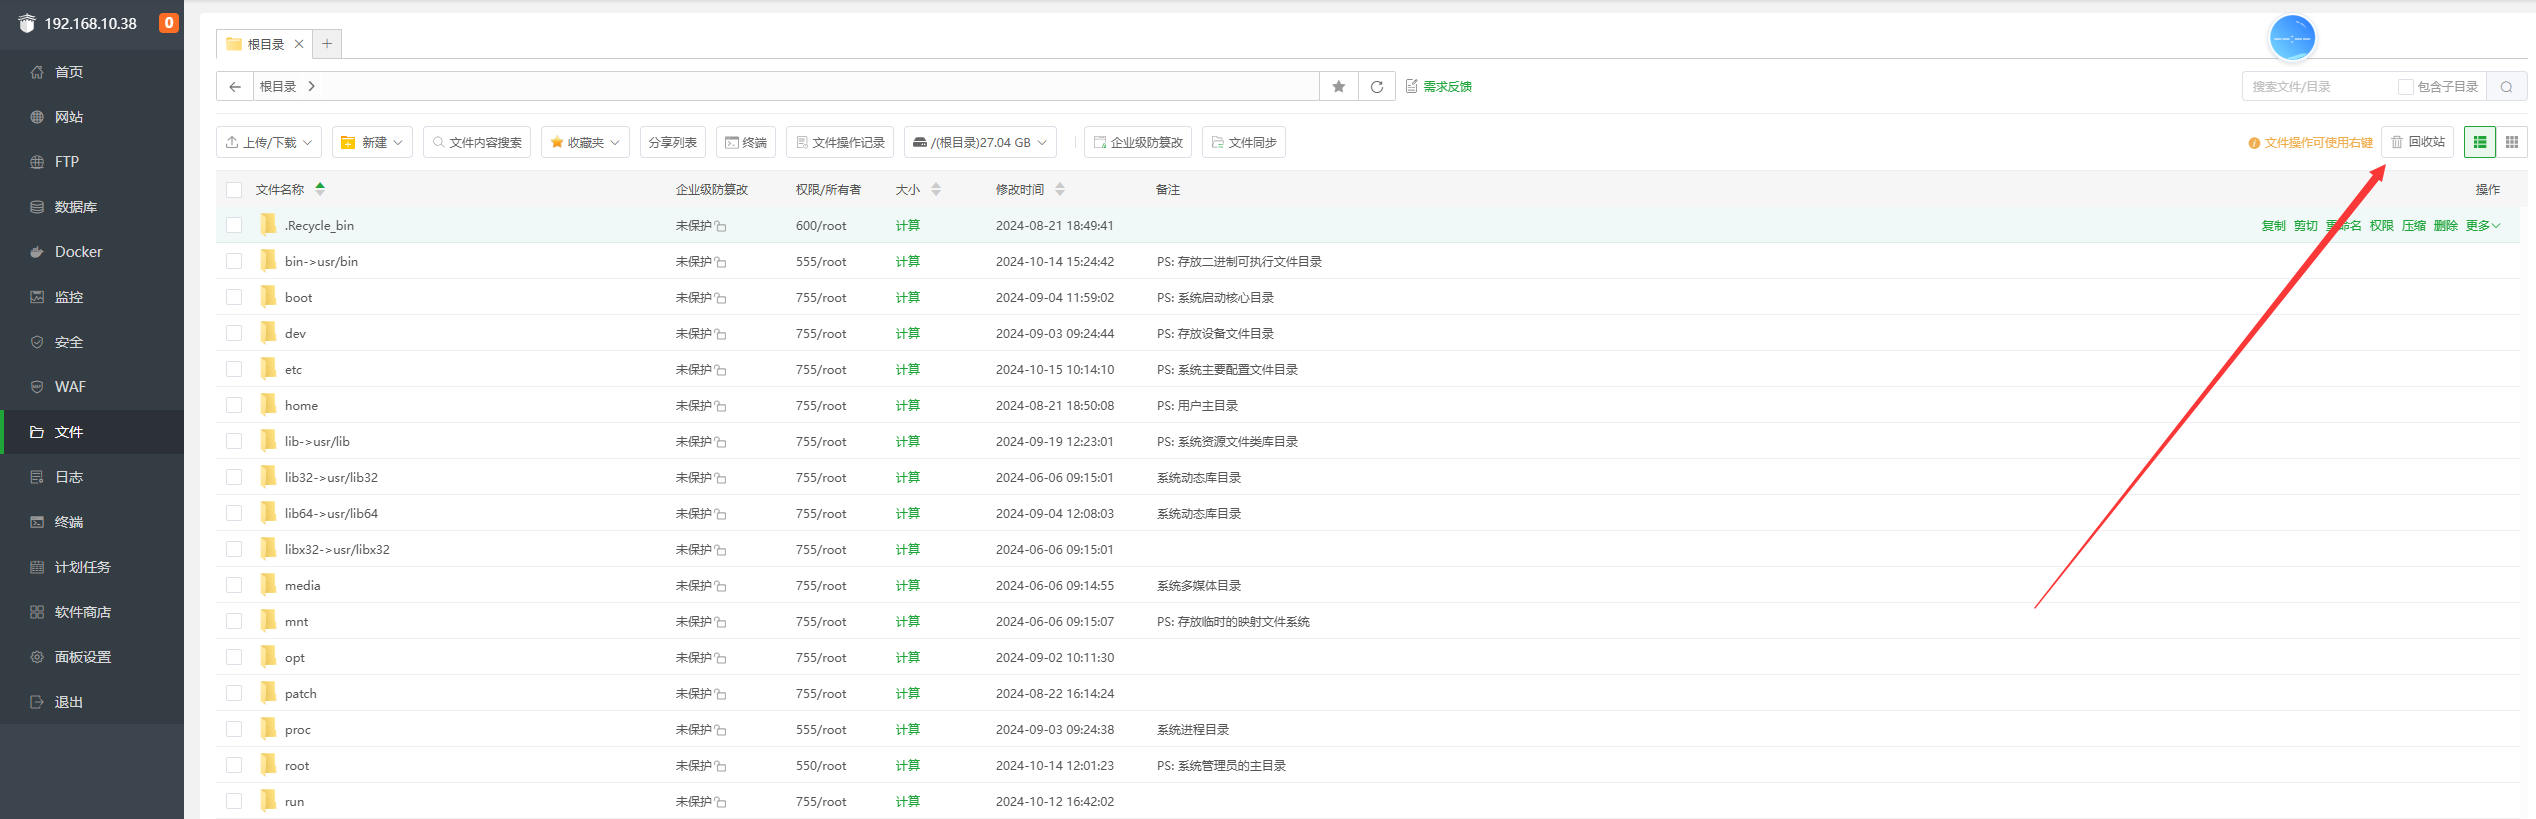Sort by 大小 column
The height and width of the screenshot is (819, 2536).
[918, 190]
